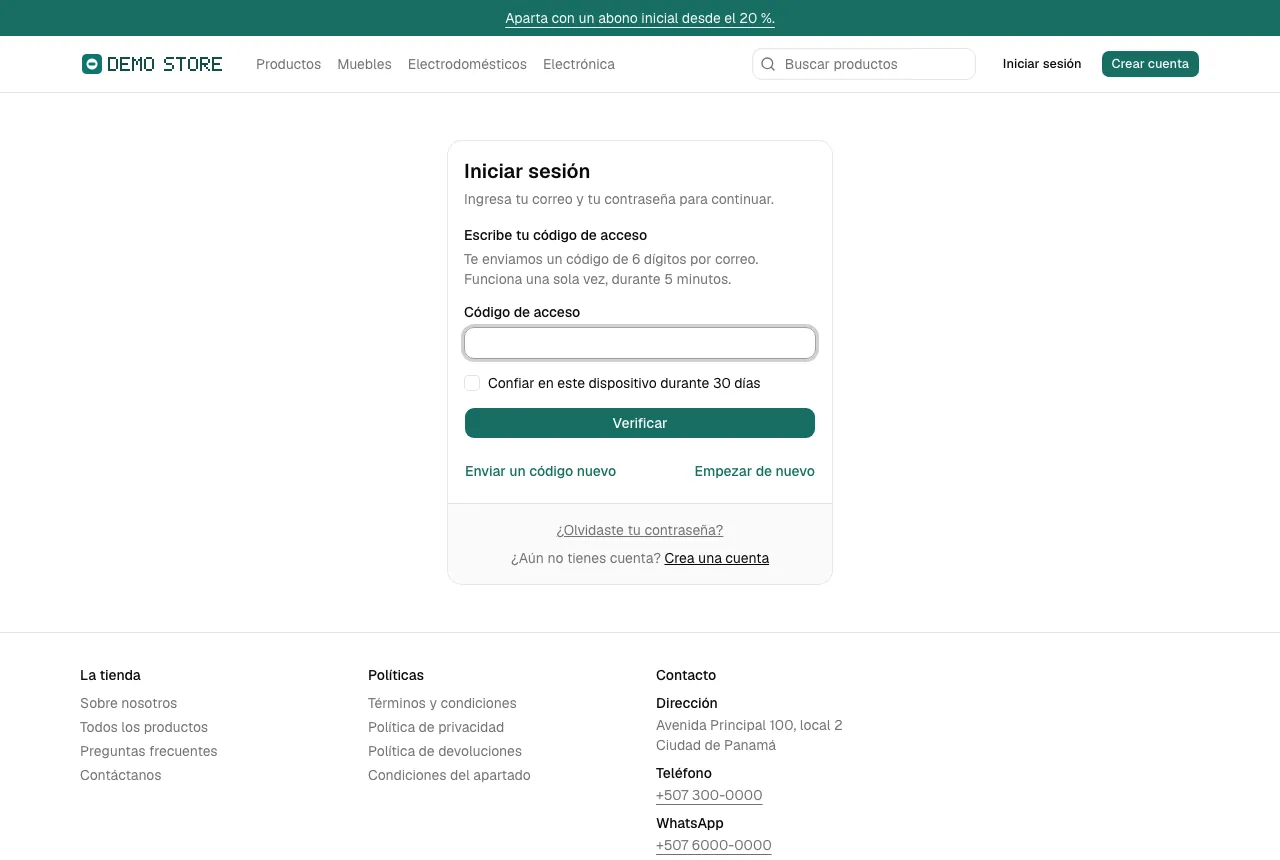Click WhatsApp number +507 6000-0000

pyautogui.click(x=714, y=845)
